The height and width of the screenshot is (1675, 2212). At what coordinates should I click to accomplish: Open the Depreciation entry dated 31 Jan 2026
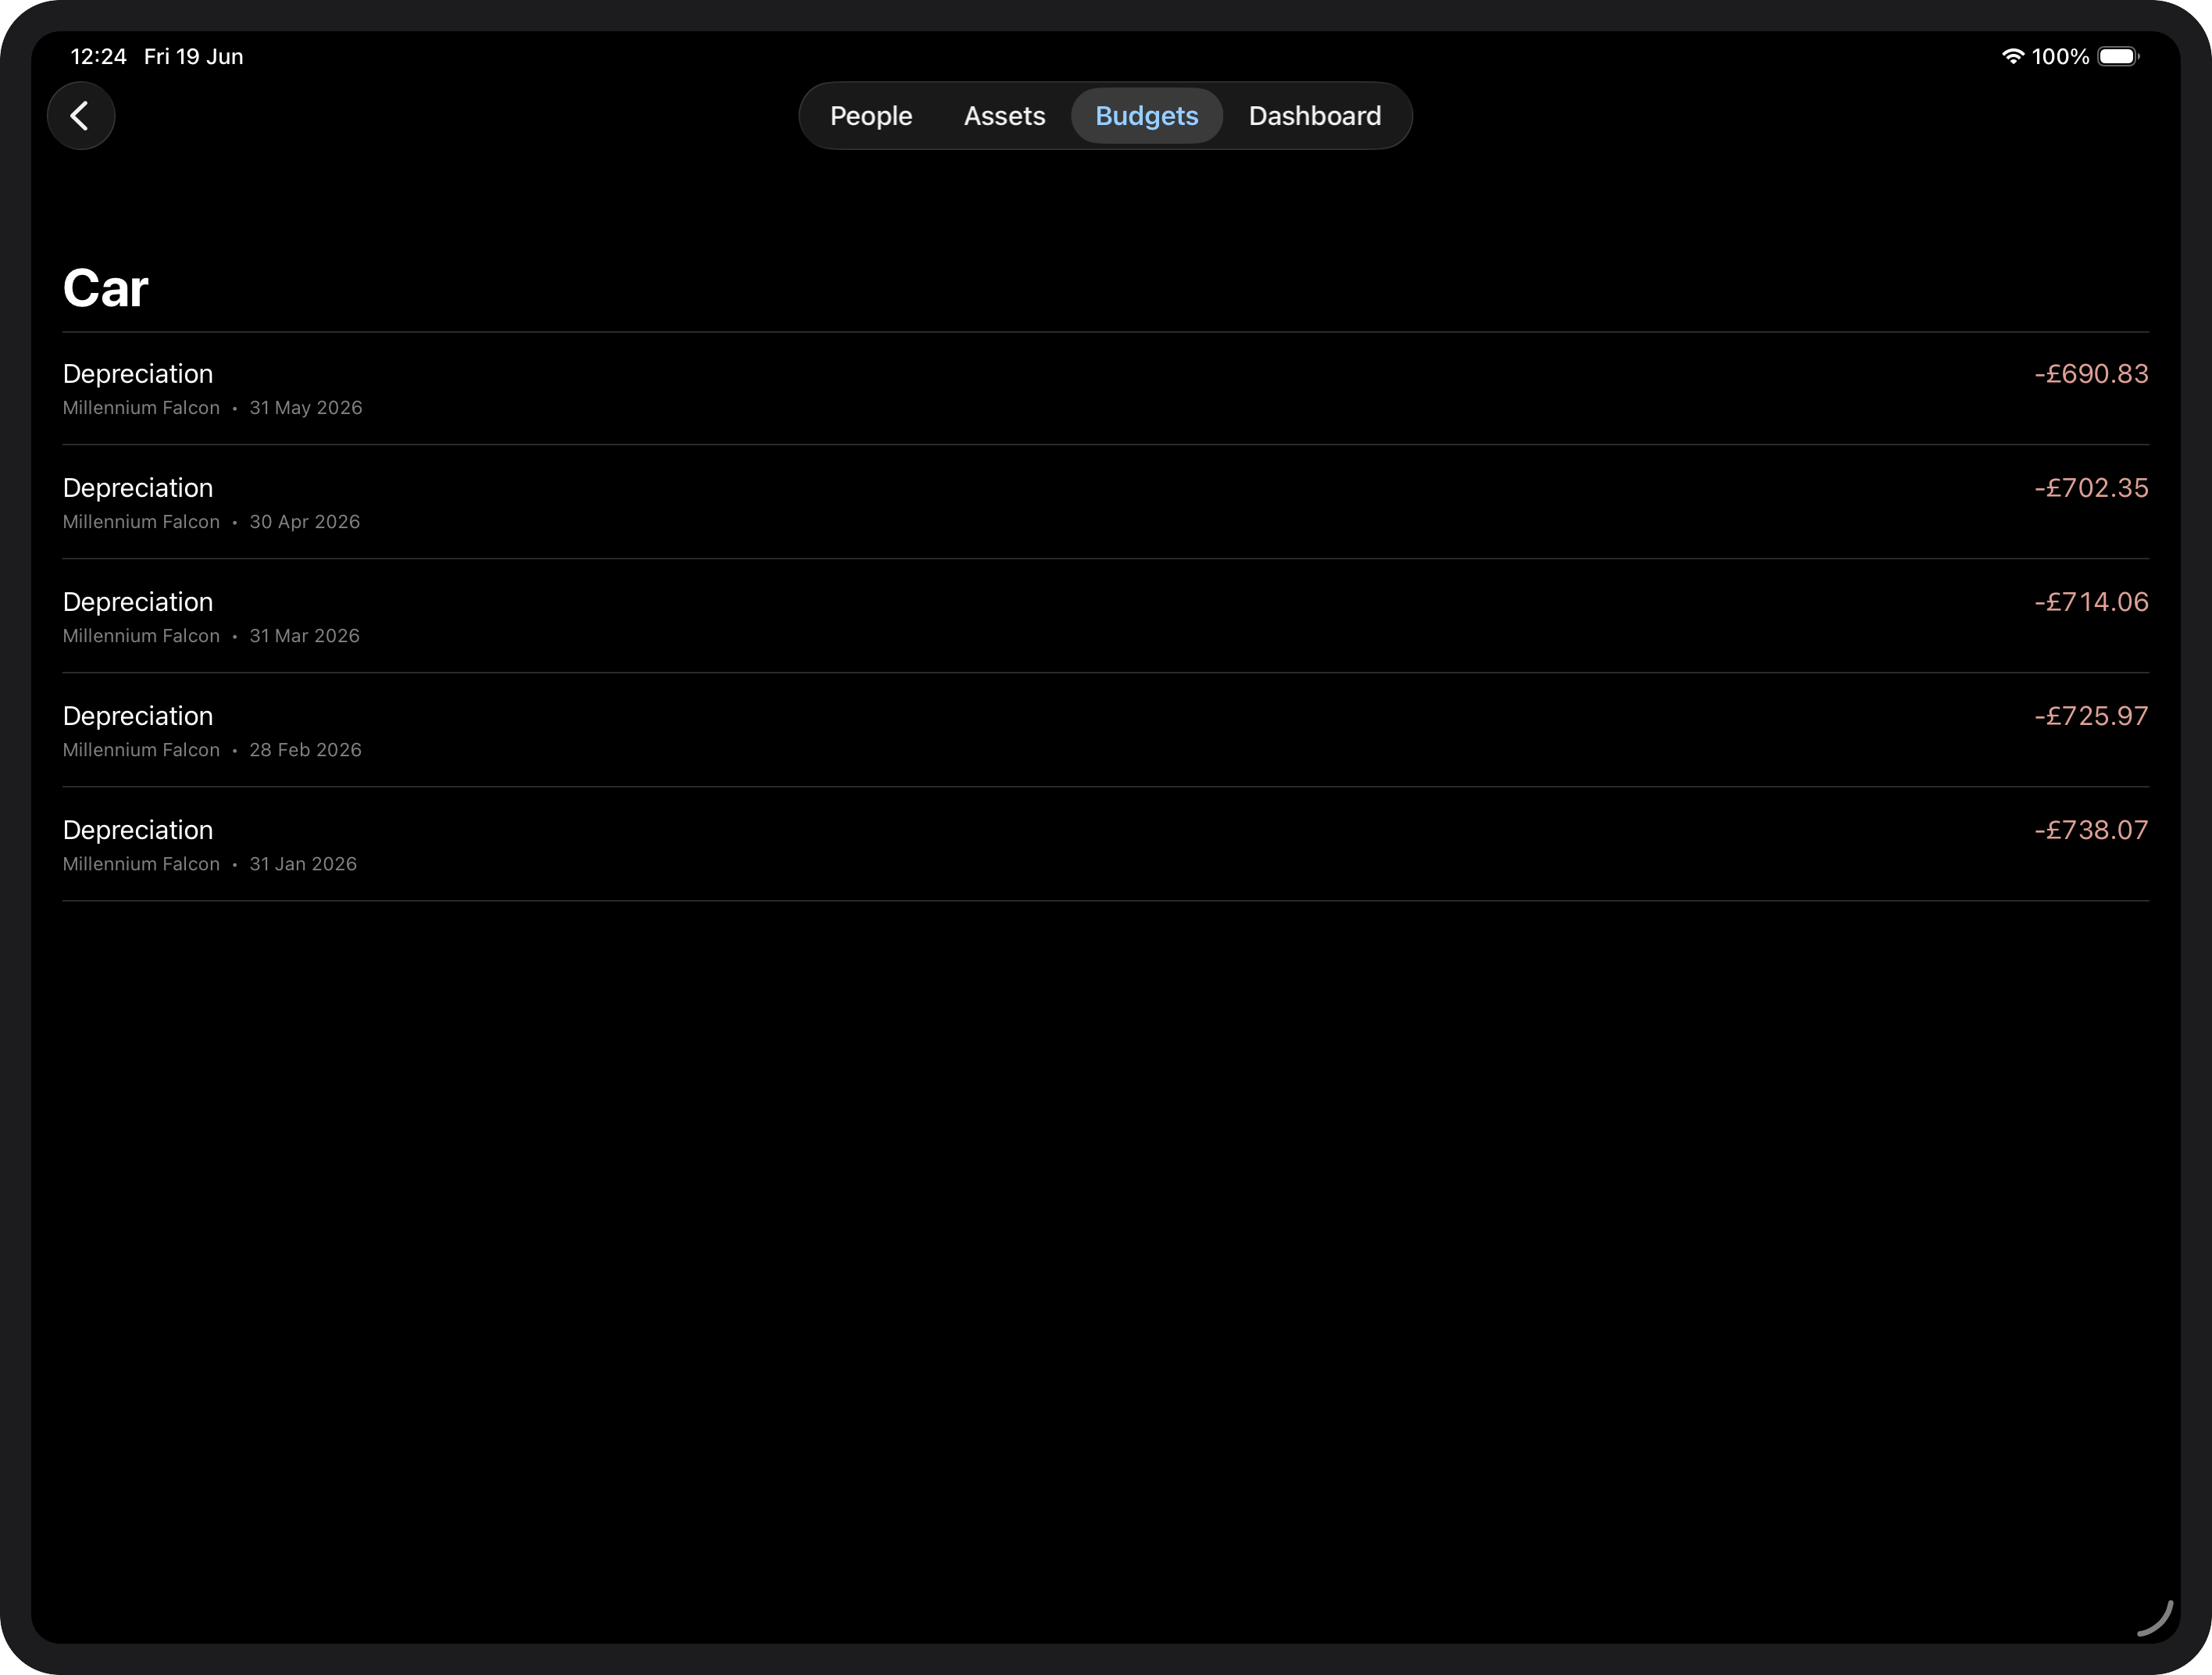tap(1105, 844)
